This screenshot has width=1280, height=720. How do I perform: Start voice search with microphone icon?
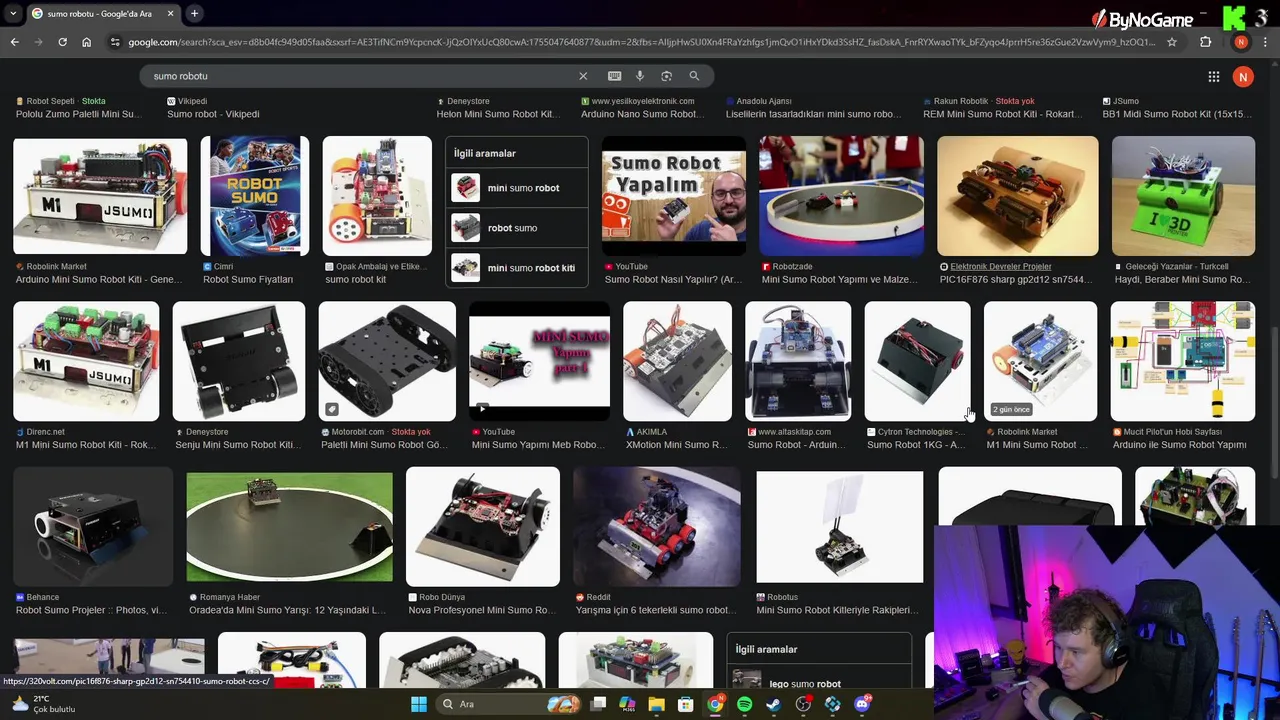(640, 76)
